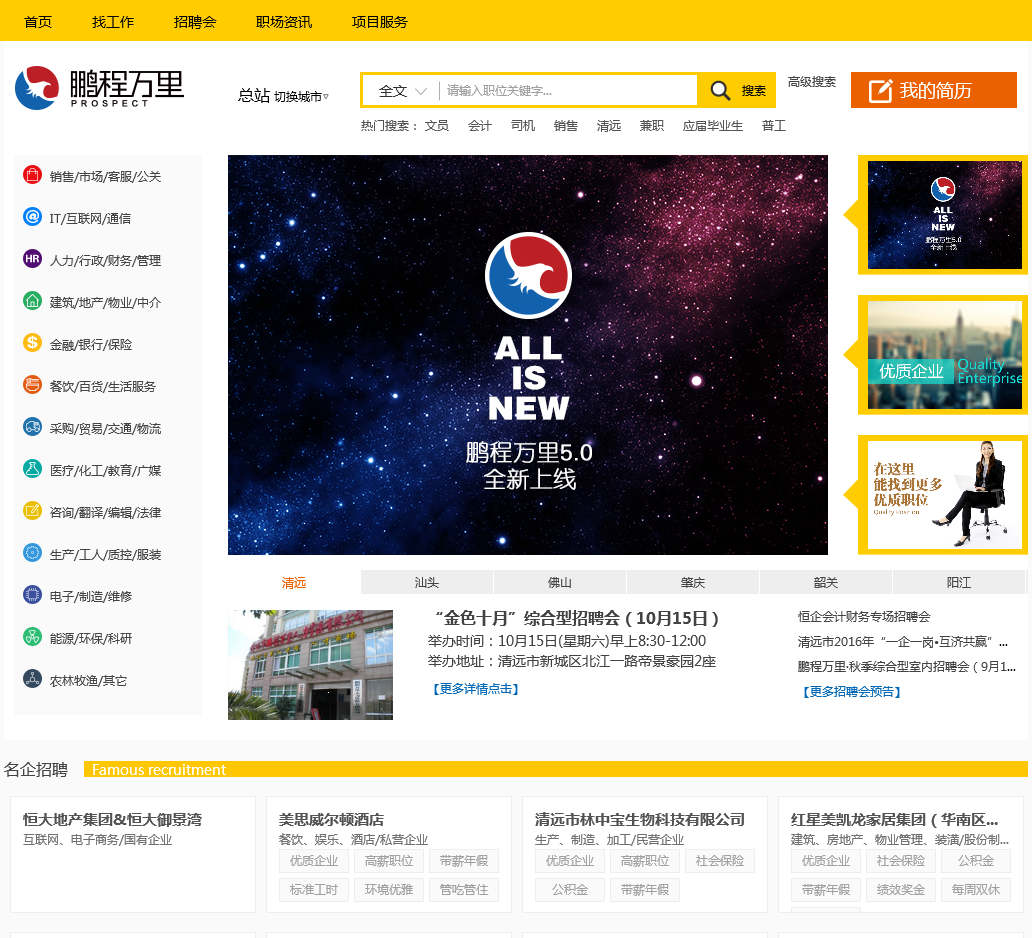The image size is (1032, 938).
Task: Open 职场资讯 in the top navigation
Action: (x=284, y=22)
